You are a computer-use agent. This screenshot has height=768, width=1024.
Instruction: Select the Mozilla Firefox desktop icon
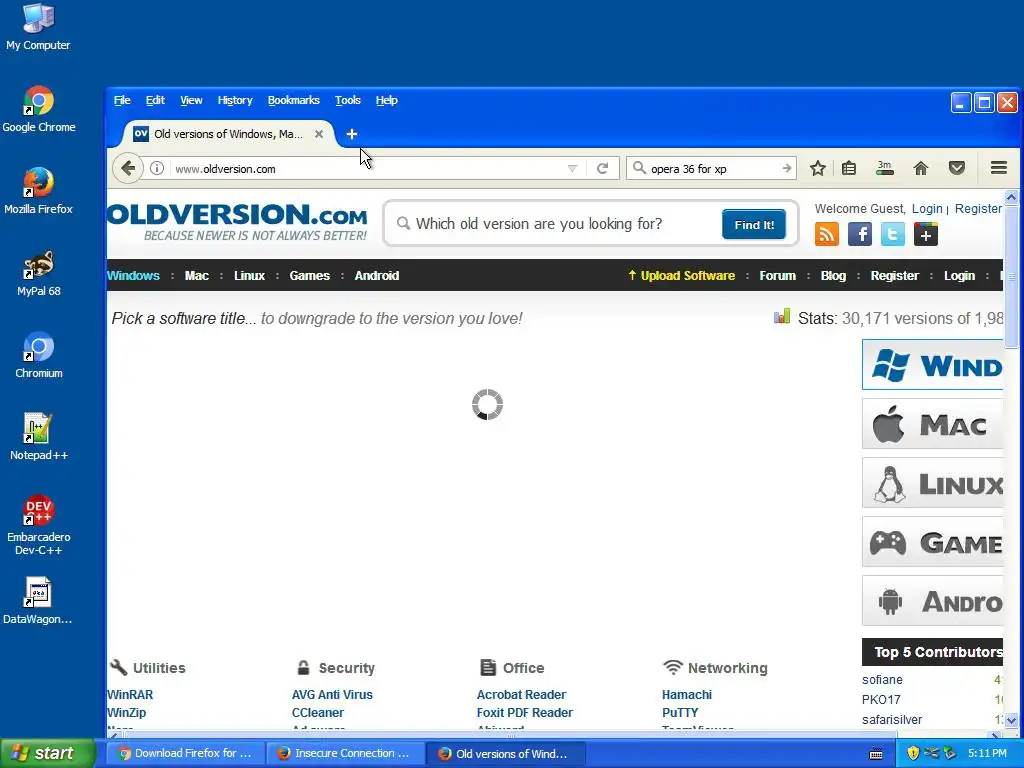point(39,191)
